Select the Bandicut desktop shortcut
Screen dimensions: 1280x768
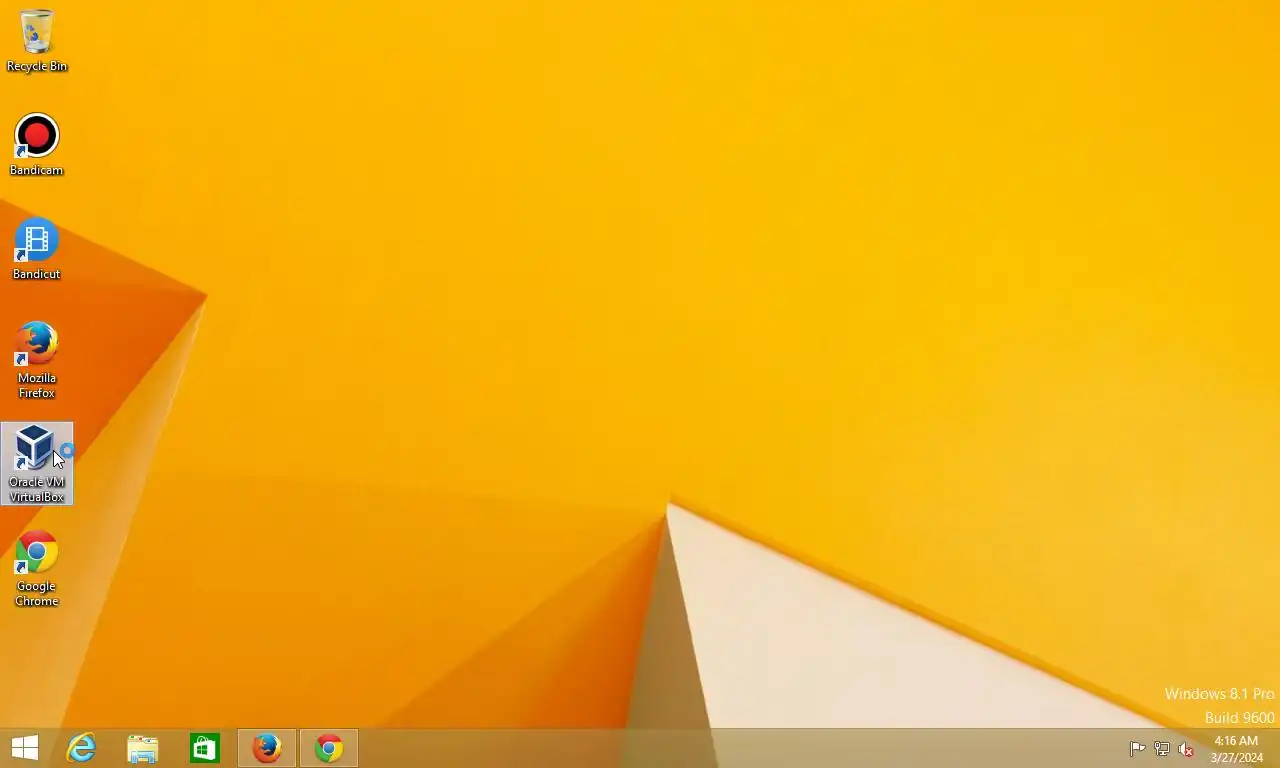37,249
